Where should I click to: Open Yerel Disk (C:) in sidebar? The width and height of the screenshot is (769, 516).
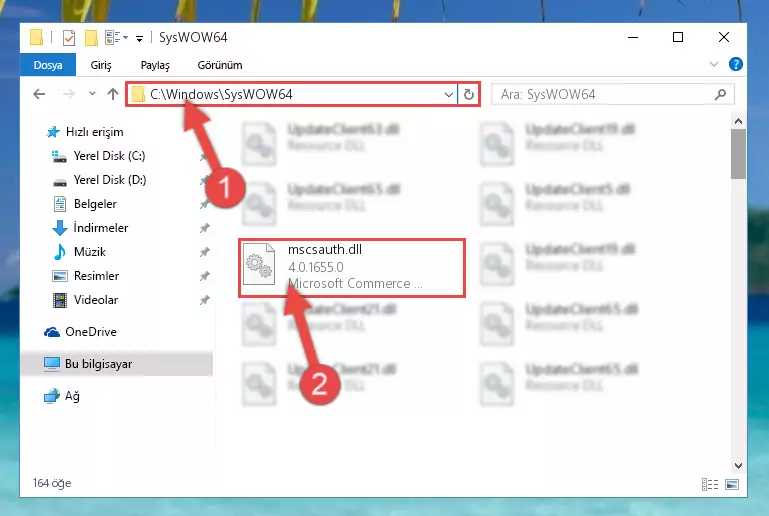coord(109,156)
